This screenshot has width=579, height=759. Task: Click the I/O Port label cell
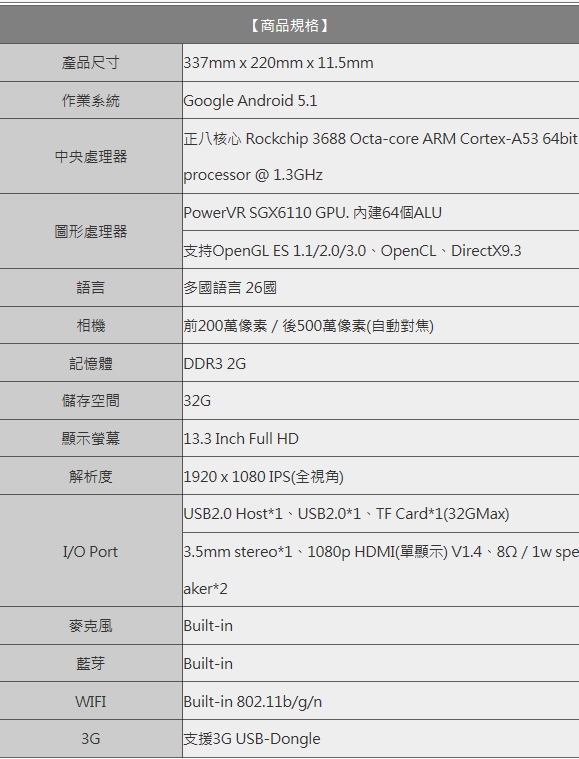point(91,551)
